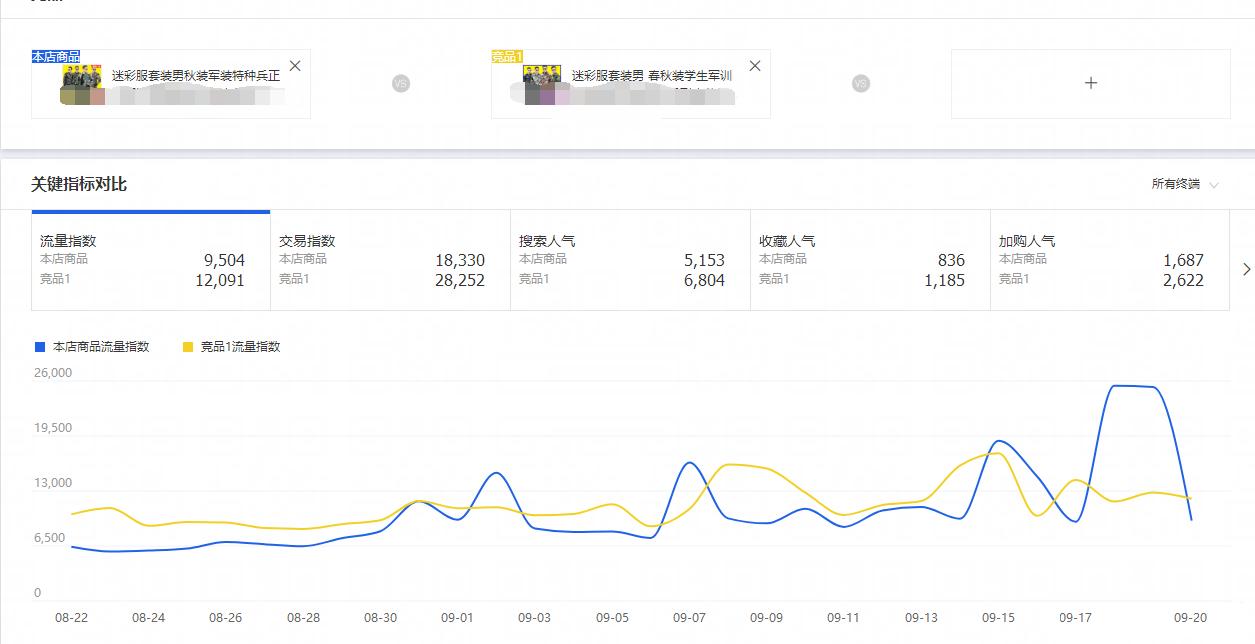Toggle the 竞品1流量指数 legend series
This screenshot has height=644, width=1255.
click(x=240, y=347)
